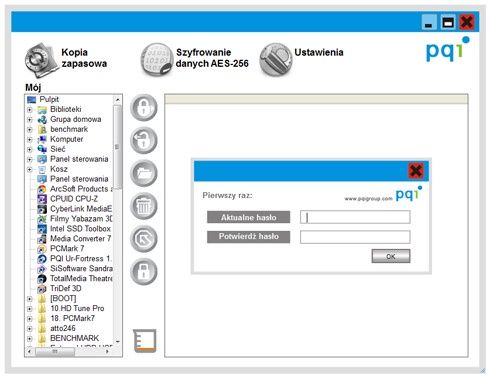Click the pqi logo in the main window
This screenshot has height=379, width=490.
[x=448, y=50]
